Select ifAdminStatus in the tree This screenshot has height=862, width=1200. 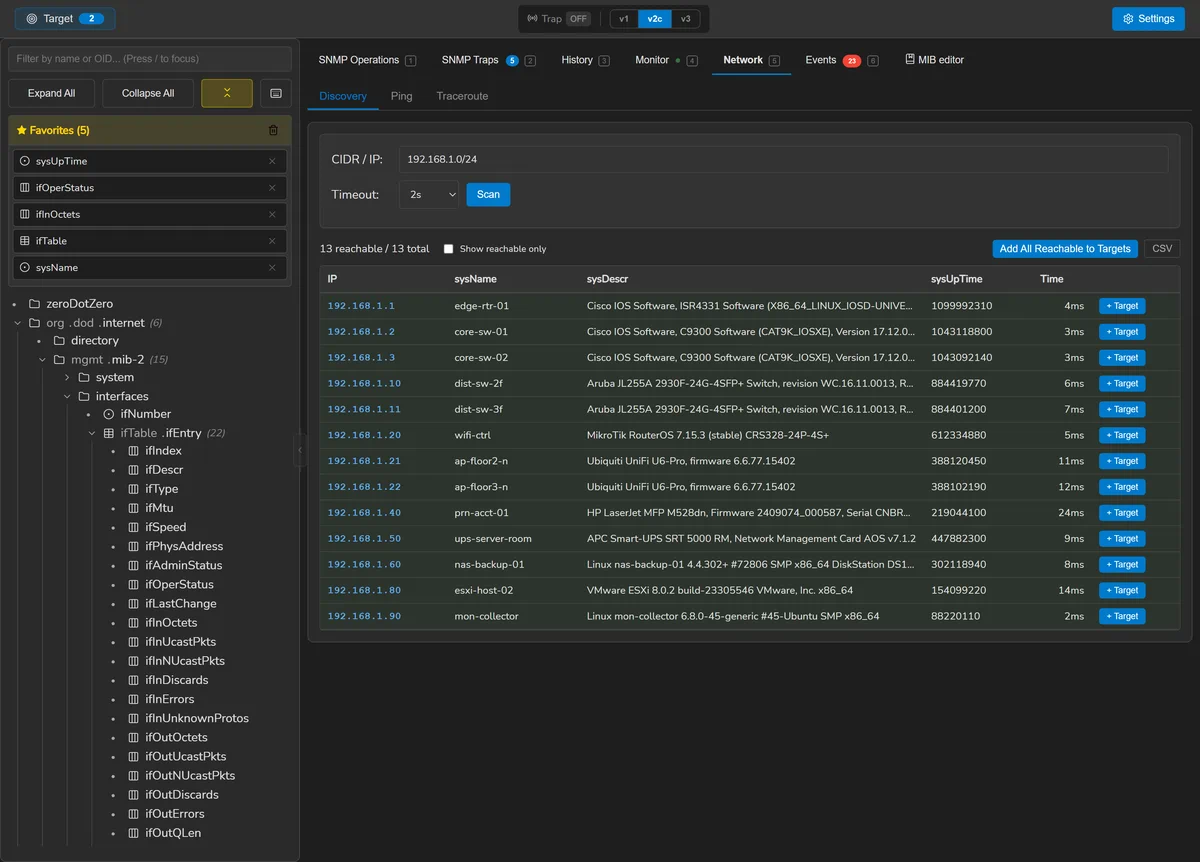[x=184, y=566]
